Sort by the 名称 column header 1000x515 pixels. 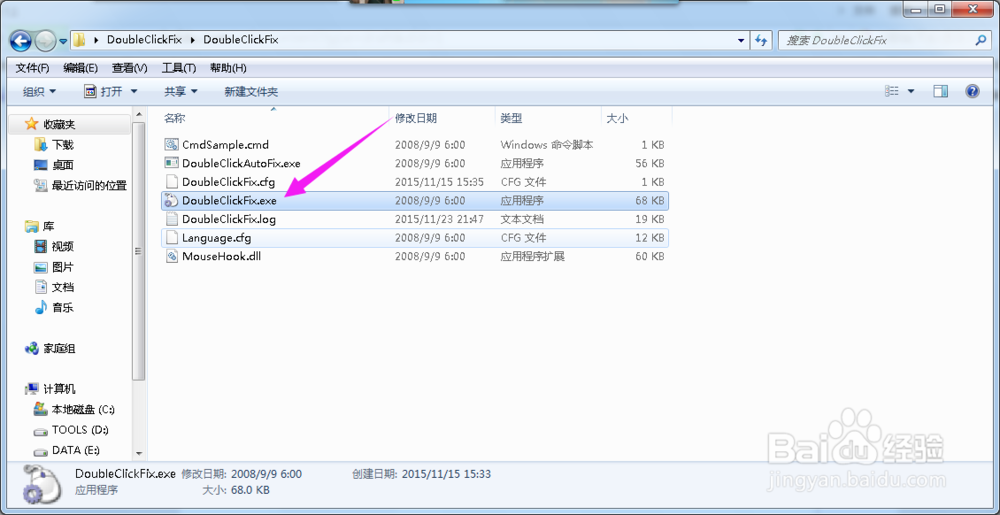[174, 118]
